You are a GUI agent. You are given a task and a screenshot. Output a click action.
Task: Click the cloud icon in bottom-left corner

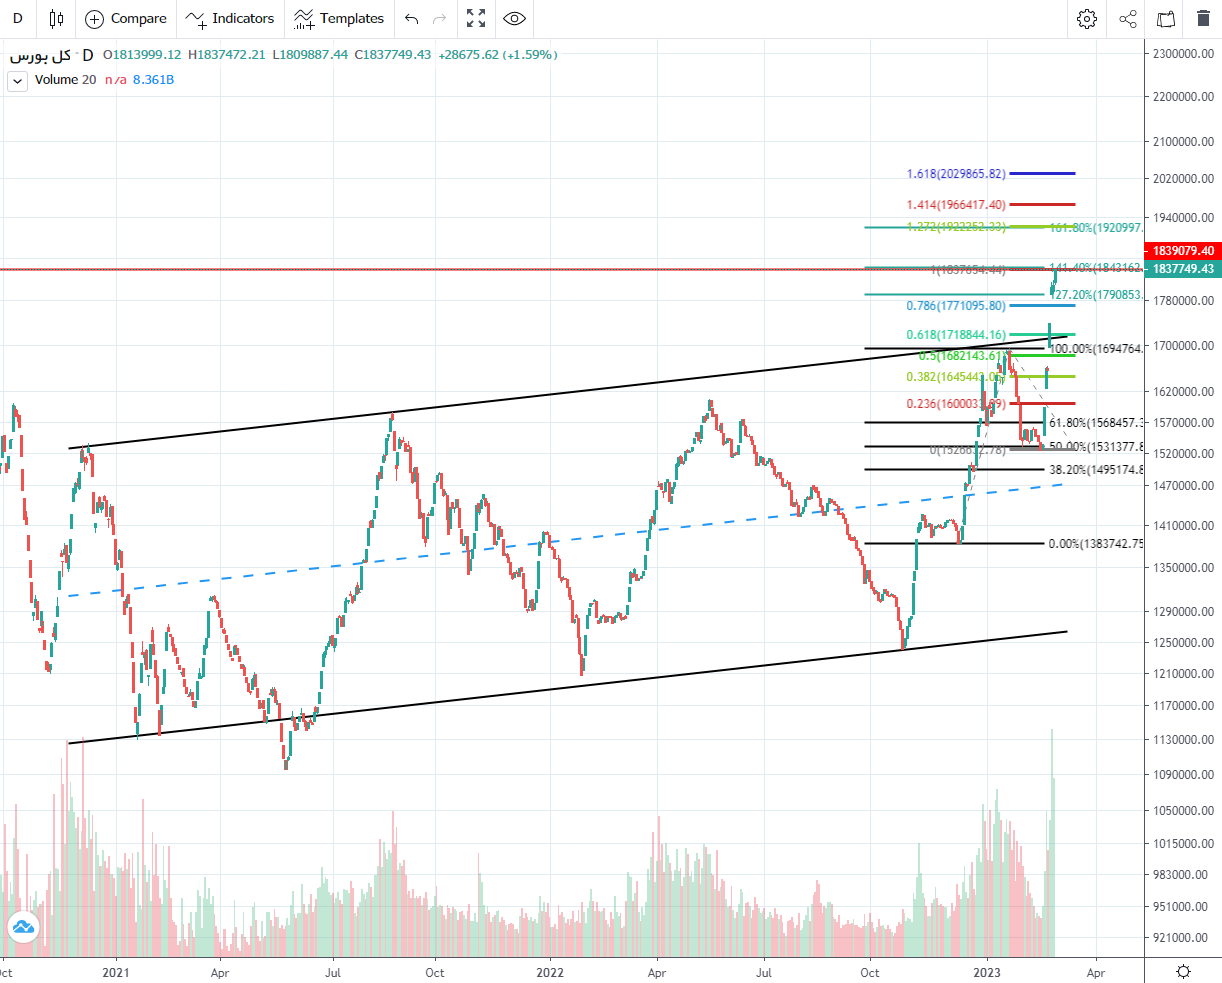click(x=23, y=927)
